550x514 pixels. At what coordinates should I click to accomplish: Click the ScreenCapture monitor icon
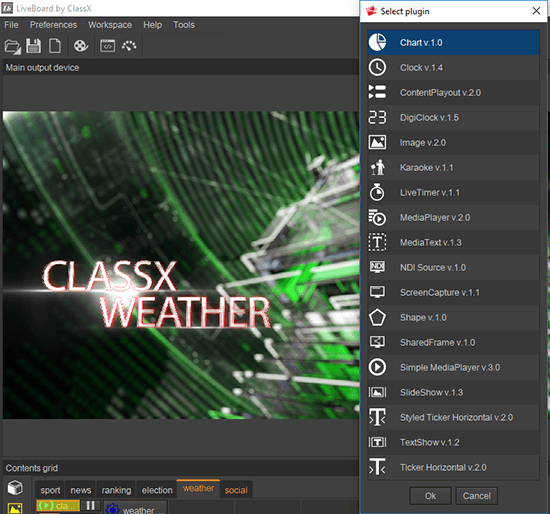pos(377,292)
